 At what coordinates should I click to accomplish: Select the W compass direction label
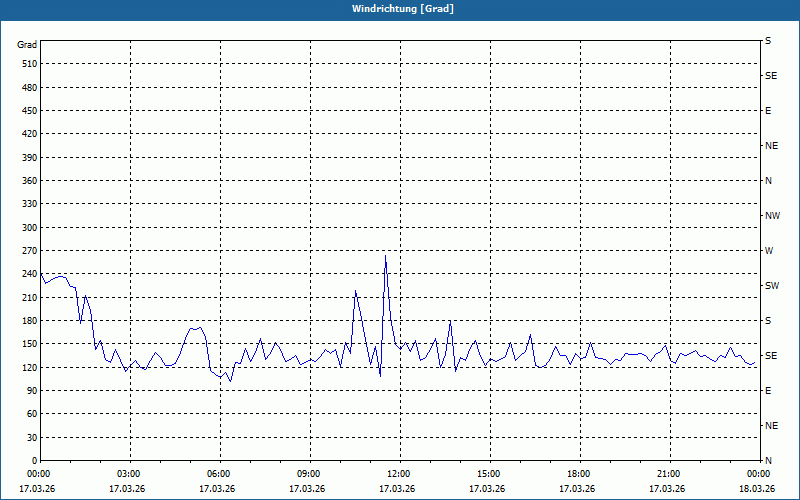[769, 251]
